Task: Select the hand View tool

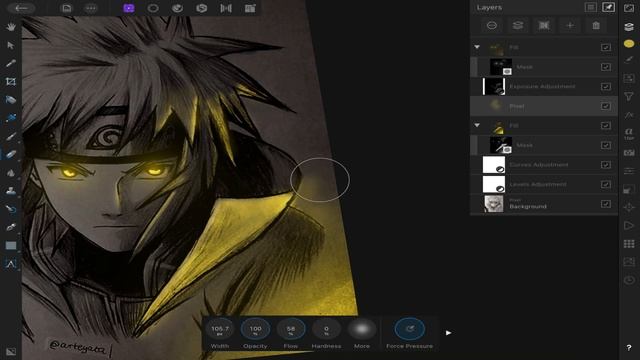Action: point(11,27)
